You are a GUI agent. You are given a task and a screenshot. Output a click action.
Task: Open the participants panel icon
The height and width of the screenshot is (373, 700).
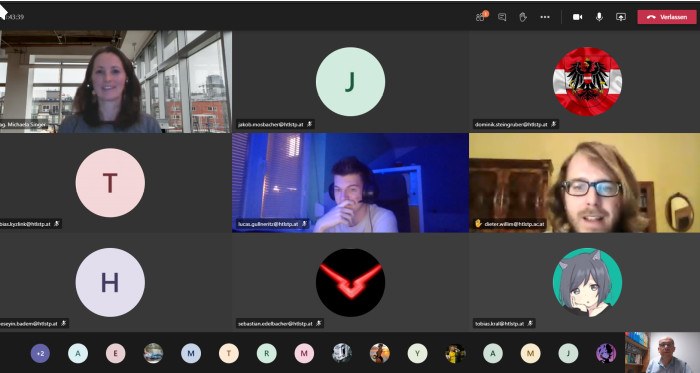[481, 17]
